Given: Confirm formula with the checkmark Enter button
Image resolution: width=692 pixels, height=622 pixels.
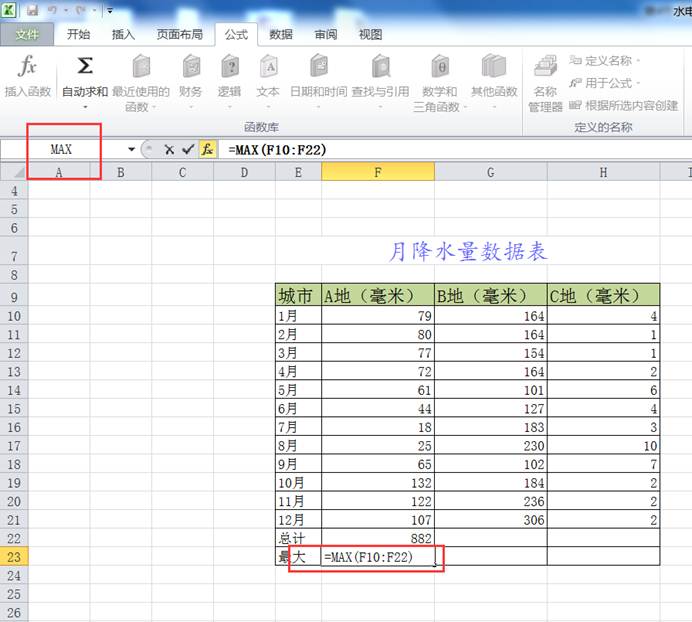Looking at the screenshot, I should click(x=188, y=149).
